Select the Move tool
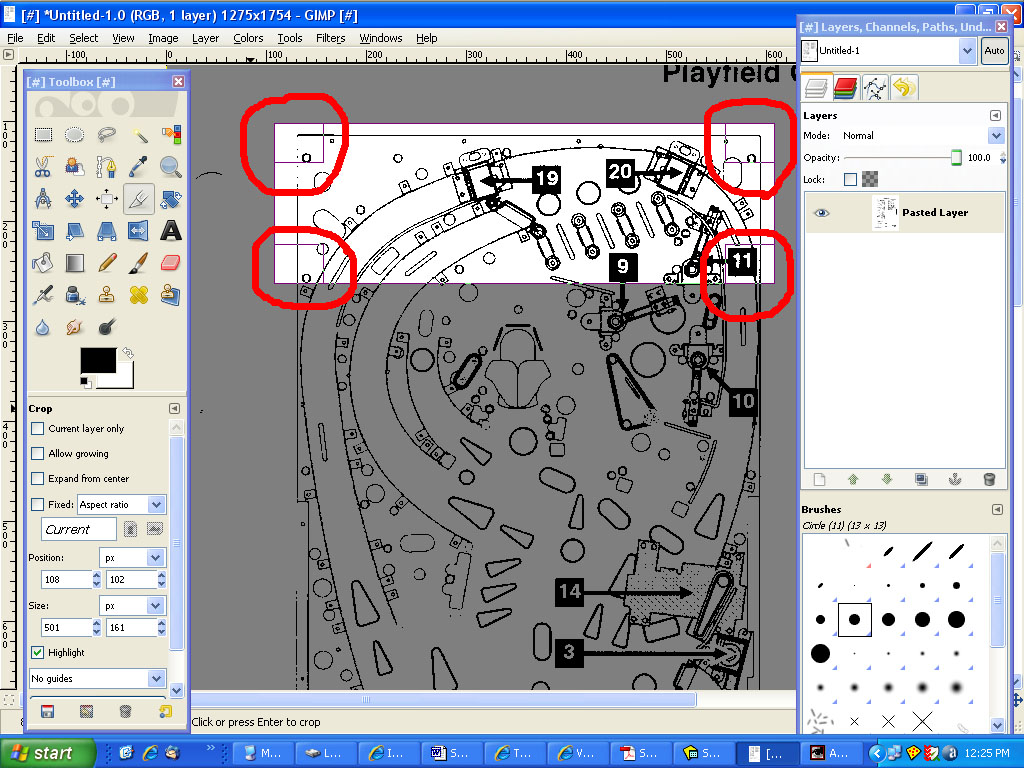This screenshot has height=768, width=1024. point(75,199)
